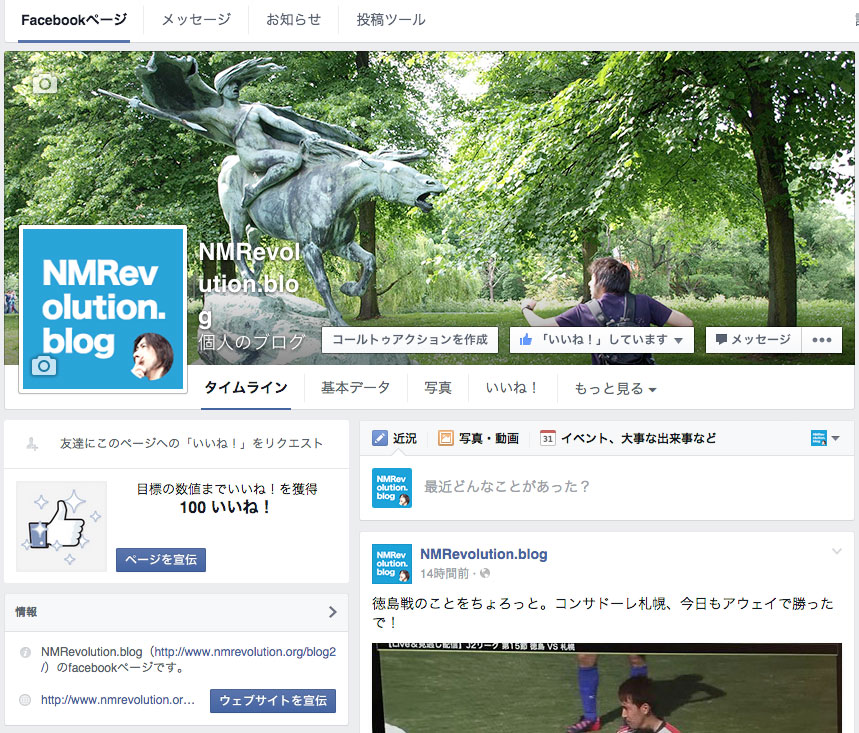The width and height of the screenshot is (859, 733).
Task: Click the thumbs-up likes goal illustration
Action: [x=61, y=526]
